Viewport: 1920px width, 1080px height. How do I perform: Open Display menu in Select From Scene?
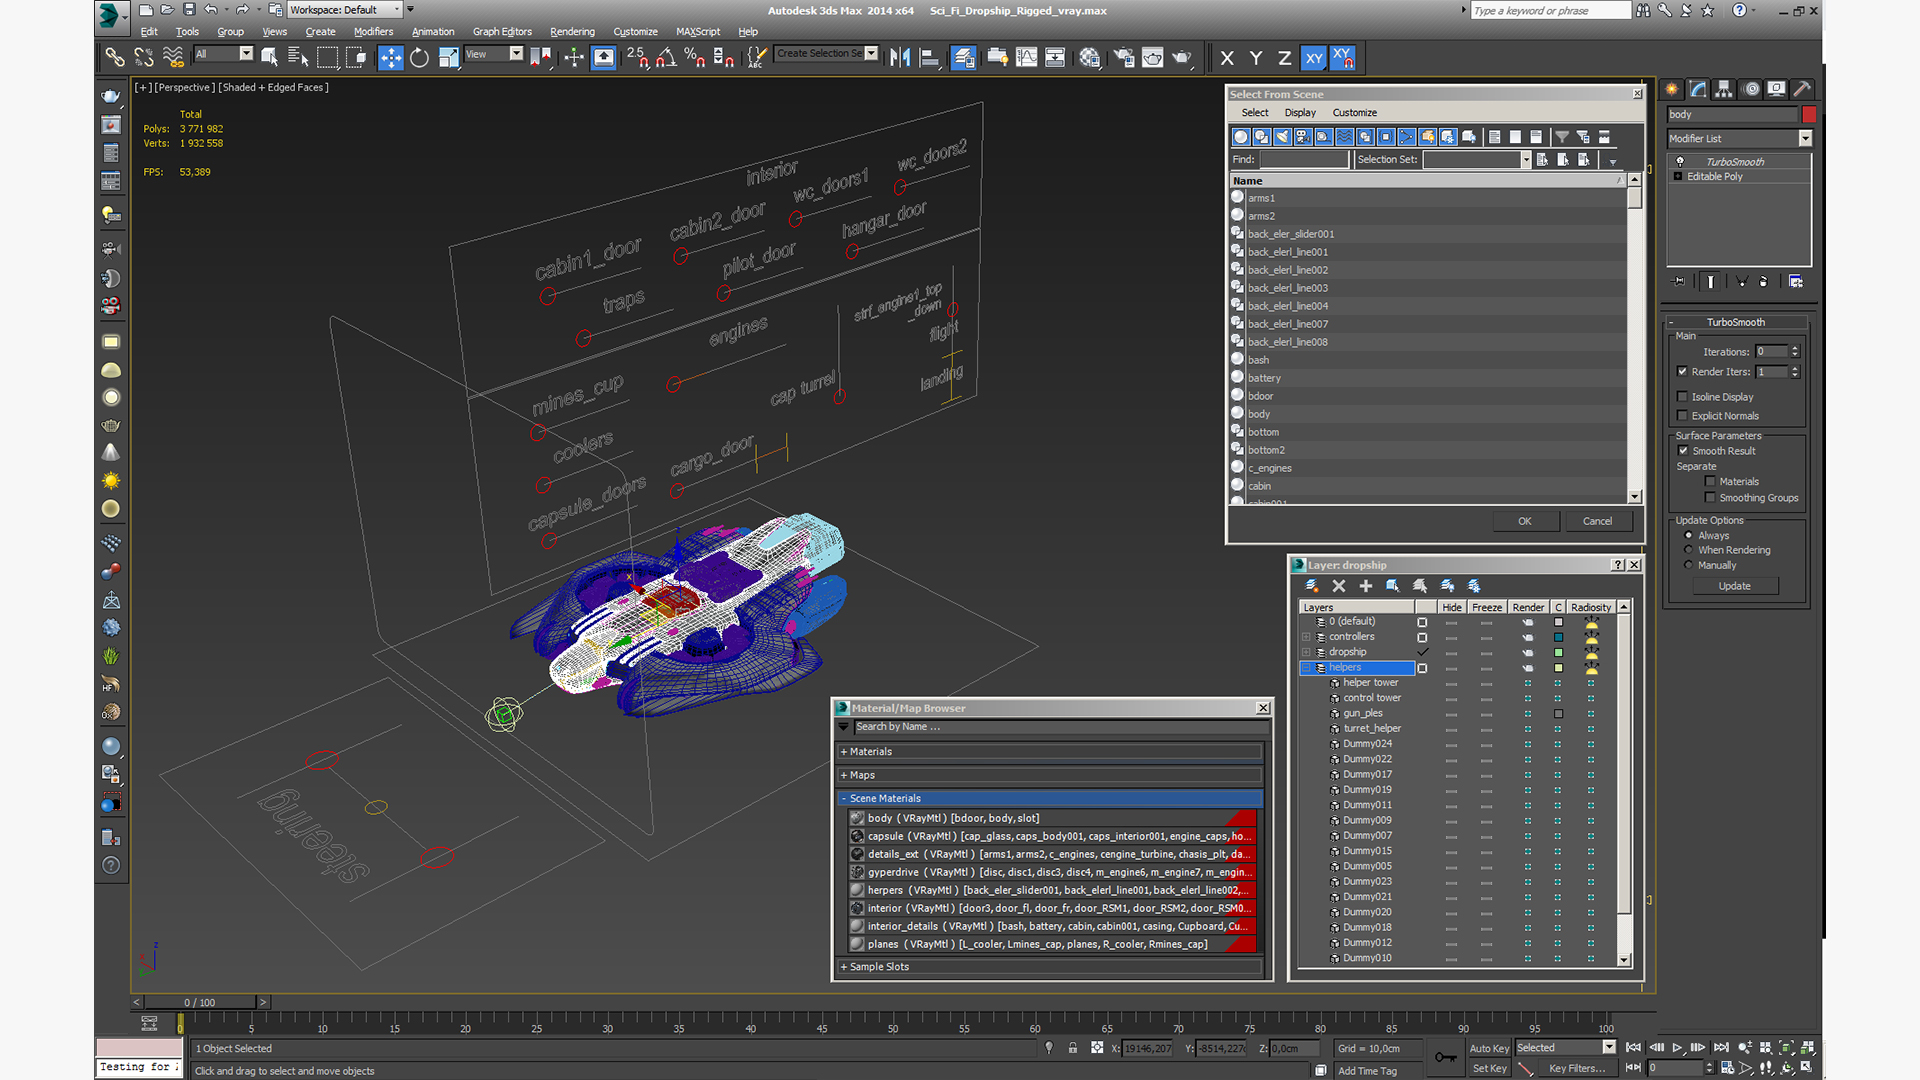(x=1300, y=113)
